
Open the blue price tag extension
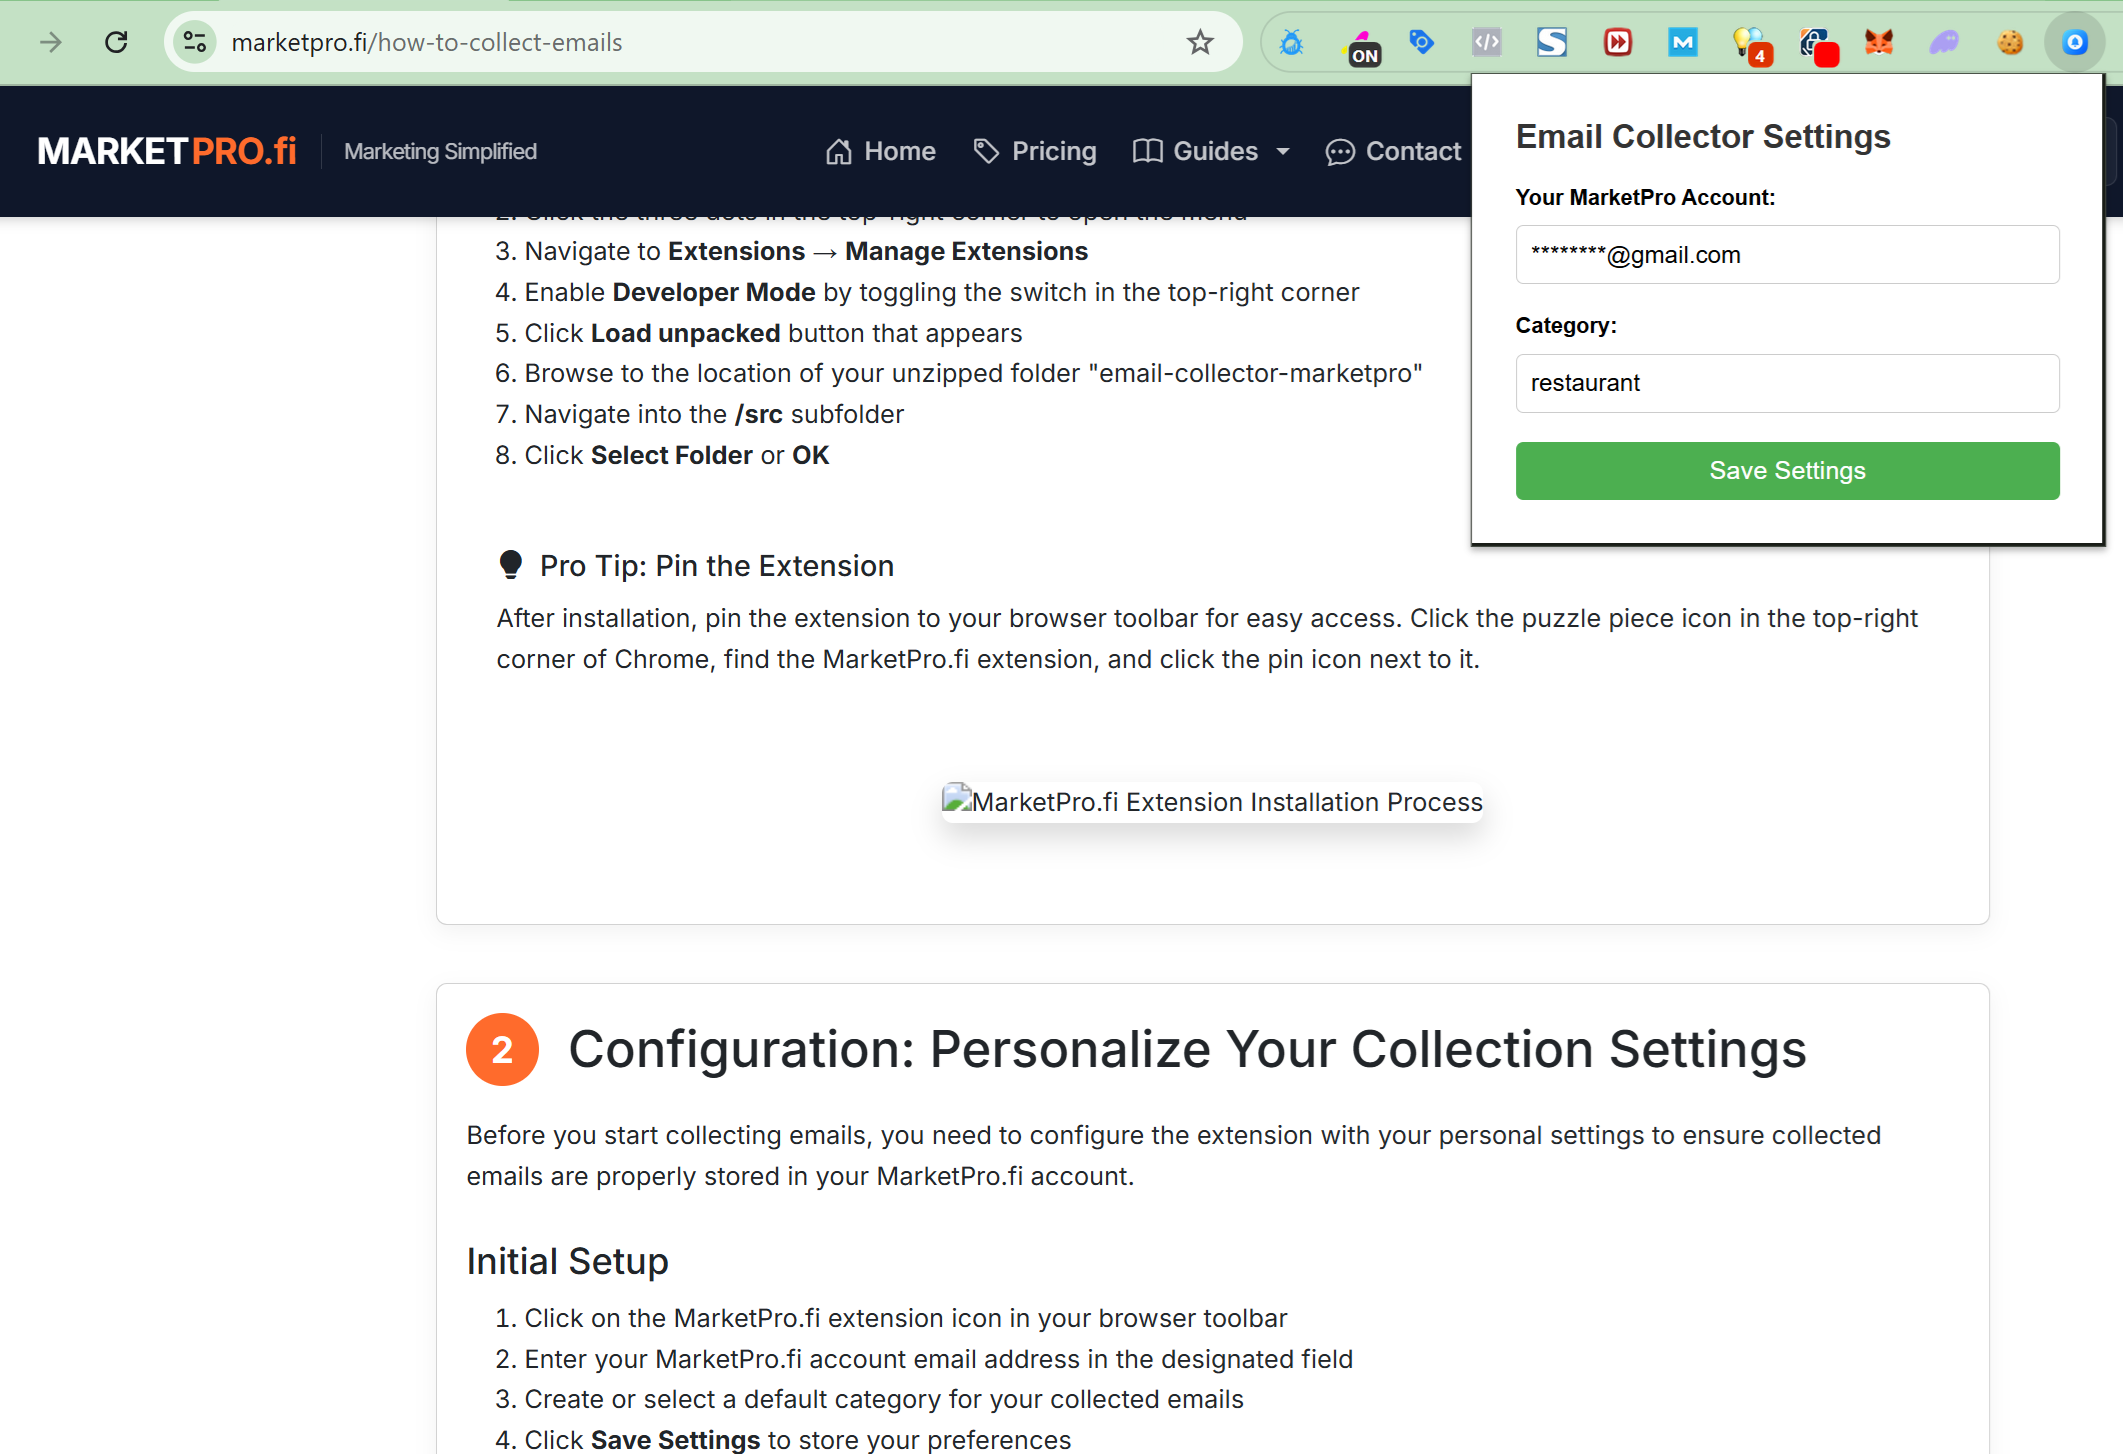(1421, 42)
